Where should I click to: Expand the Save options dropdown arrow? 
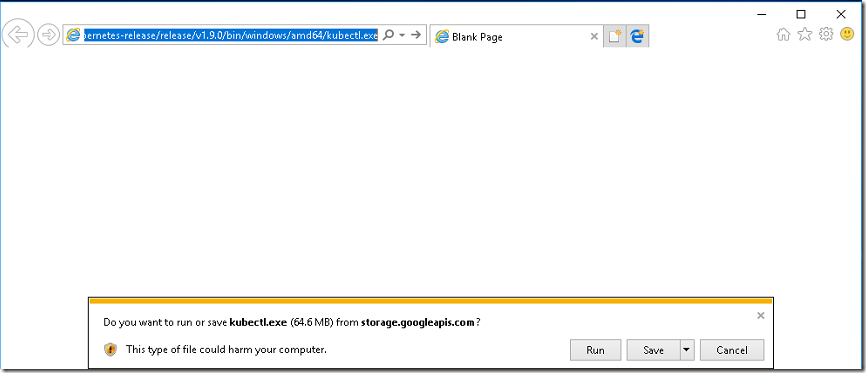tap(687, 350)
